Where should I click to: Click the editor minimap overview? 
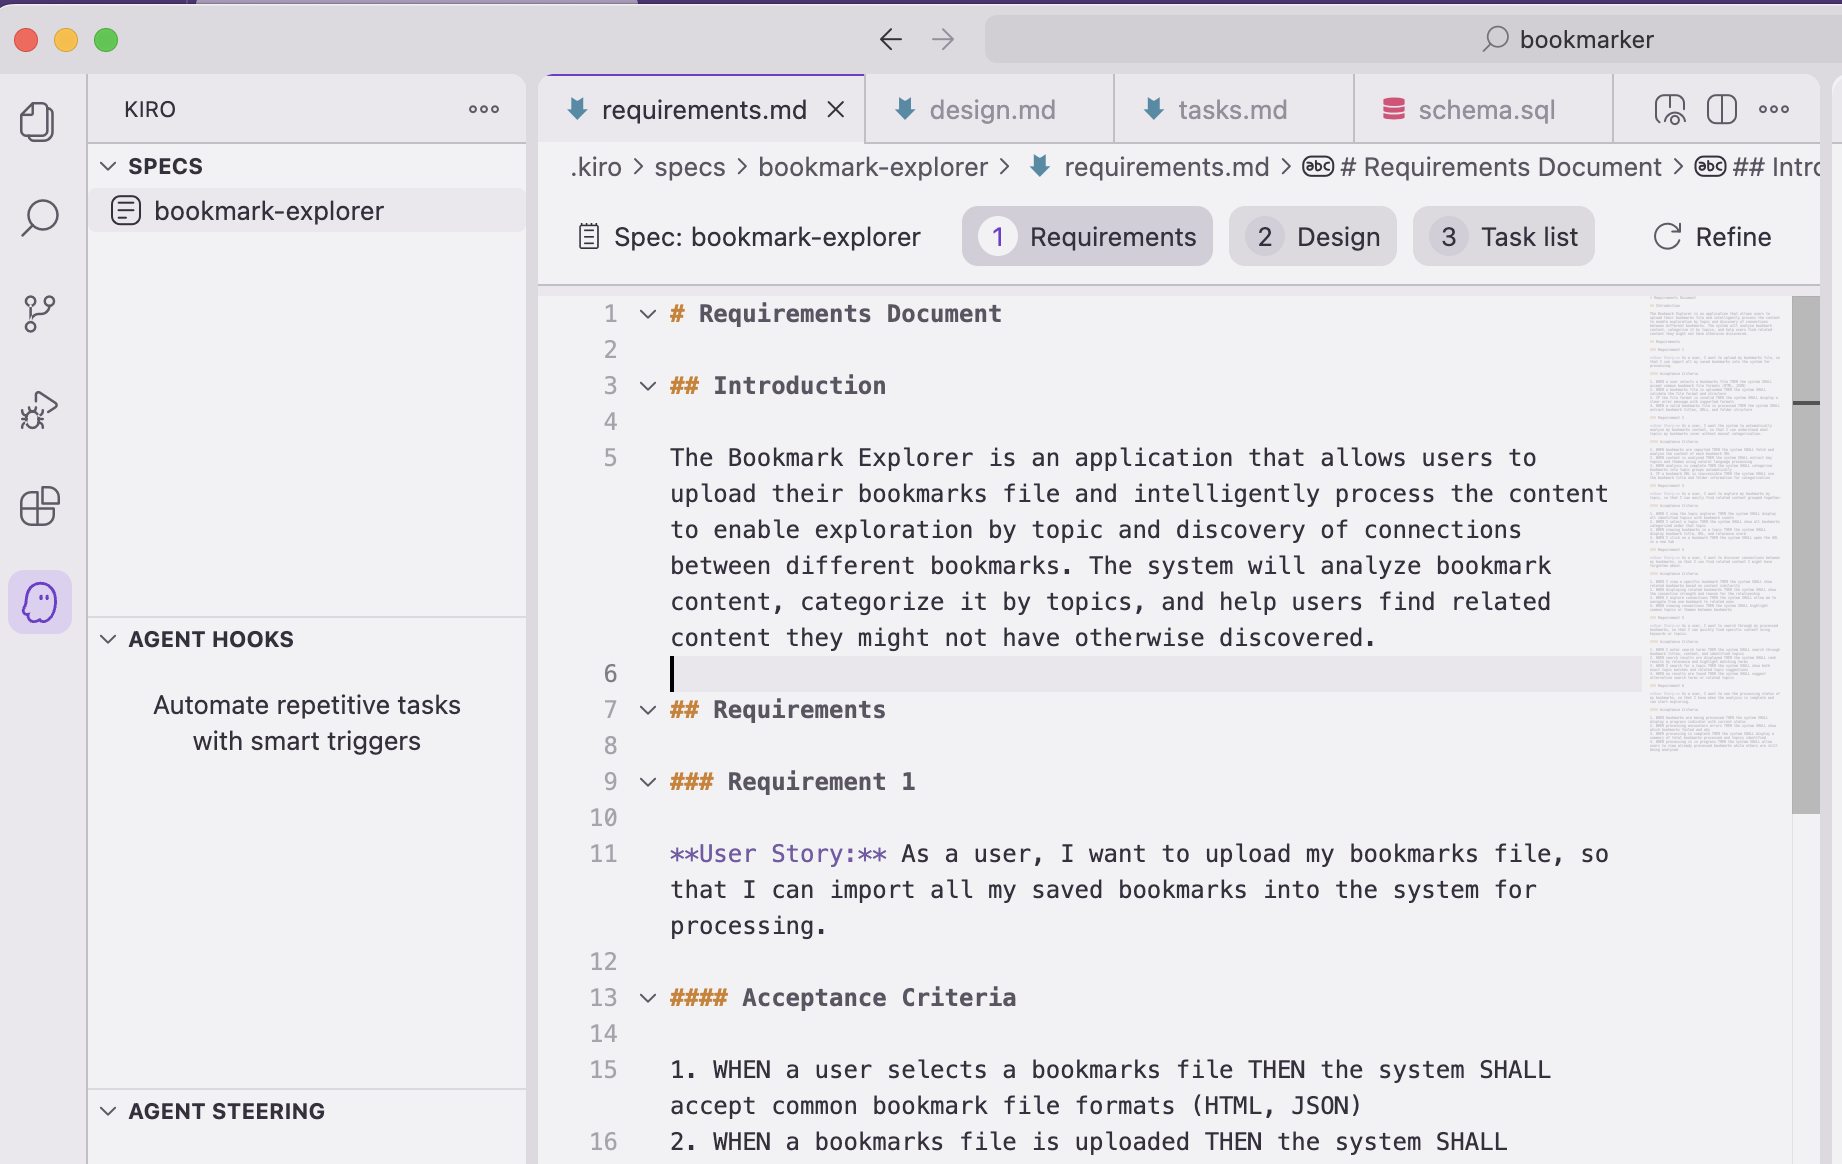pos(1715,523)
